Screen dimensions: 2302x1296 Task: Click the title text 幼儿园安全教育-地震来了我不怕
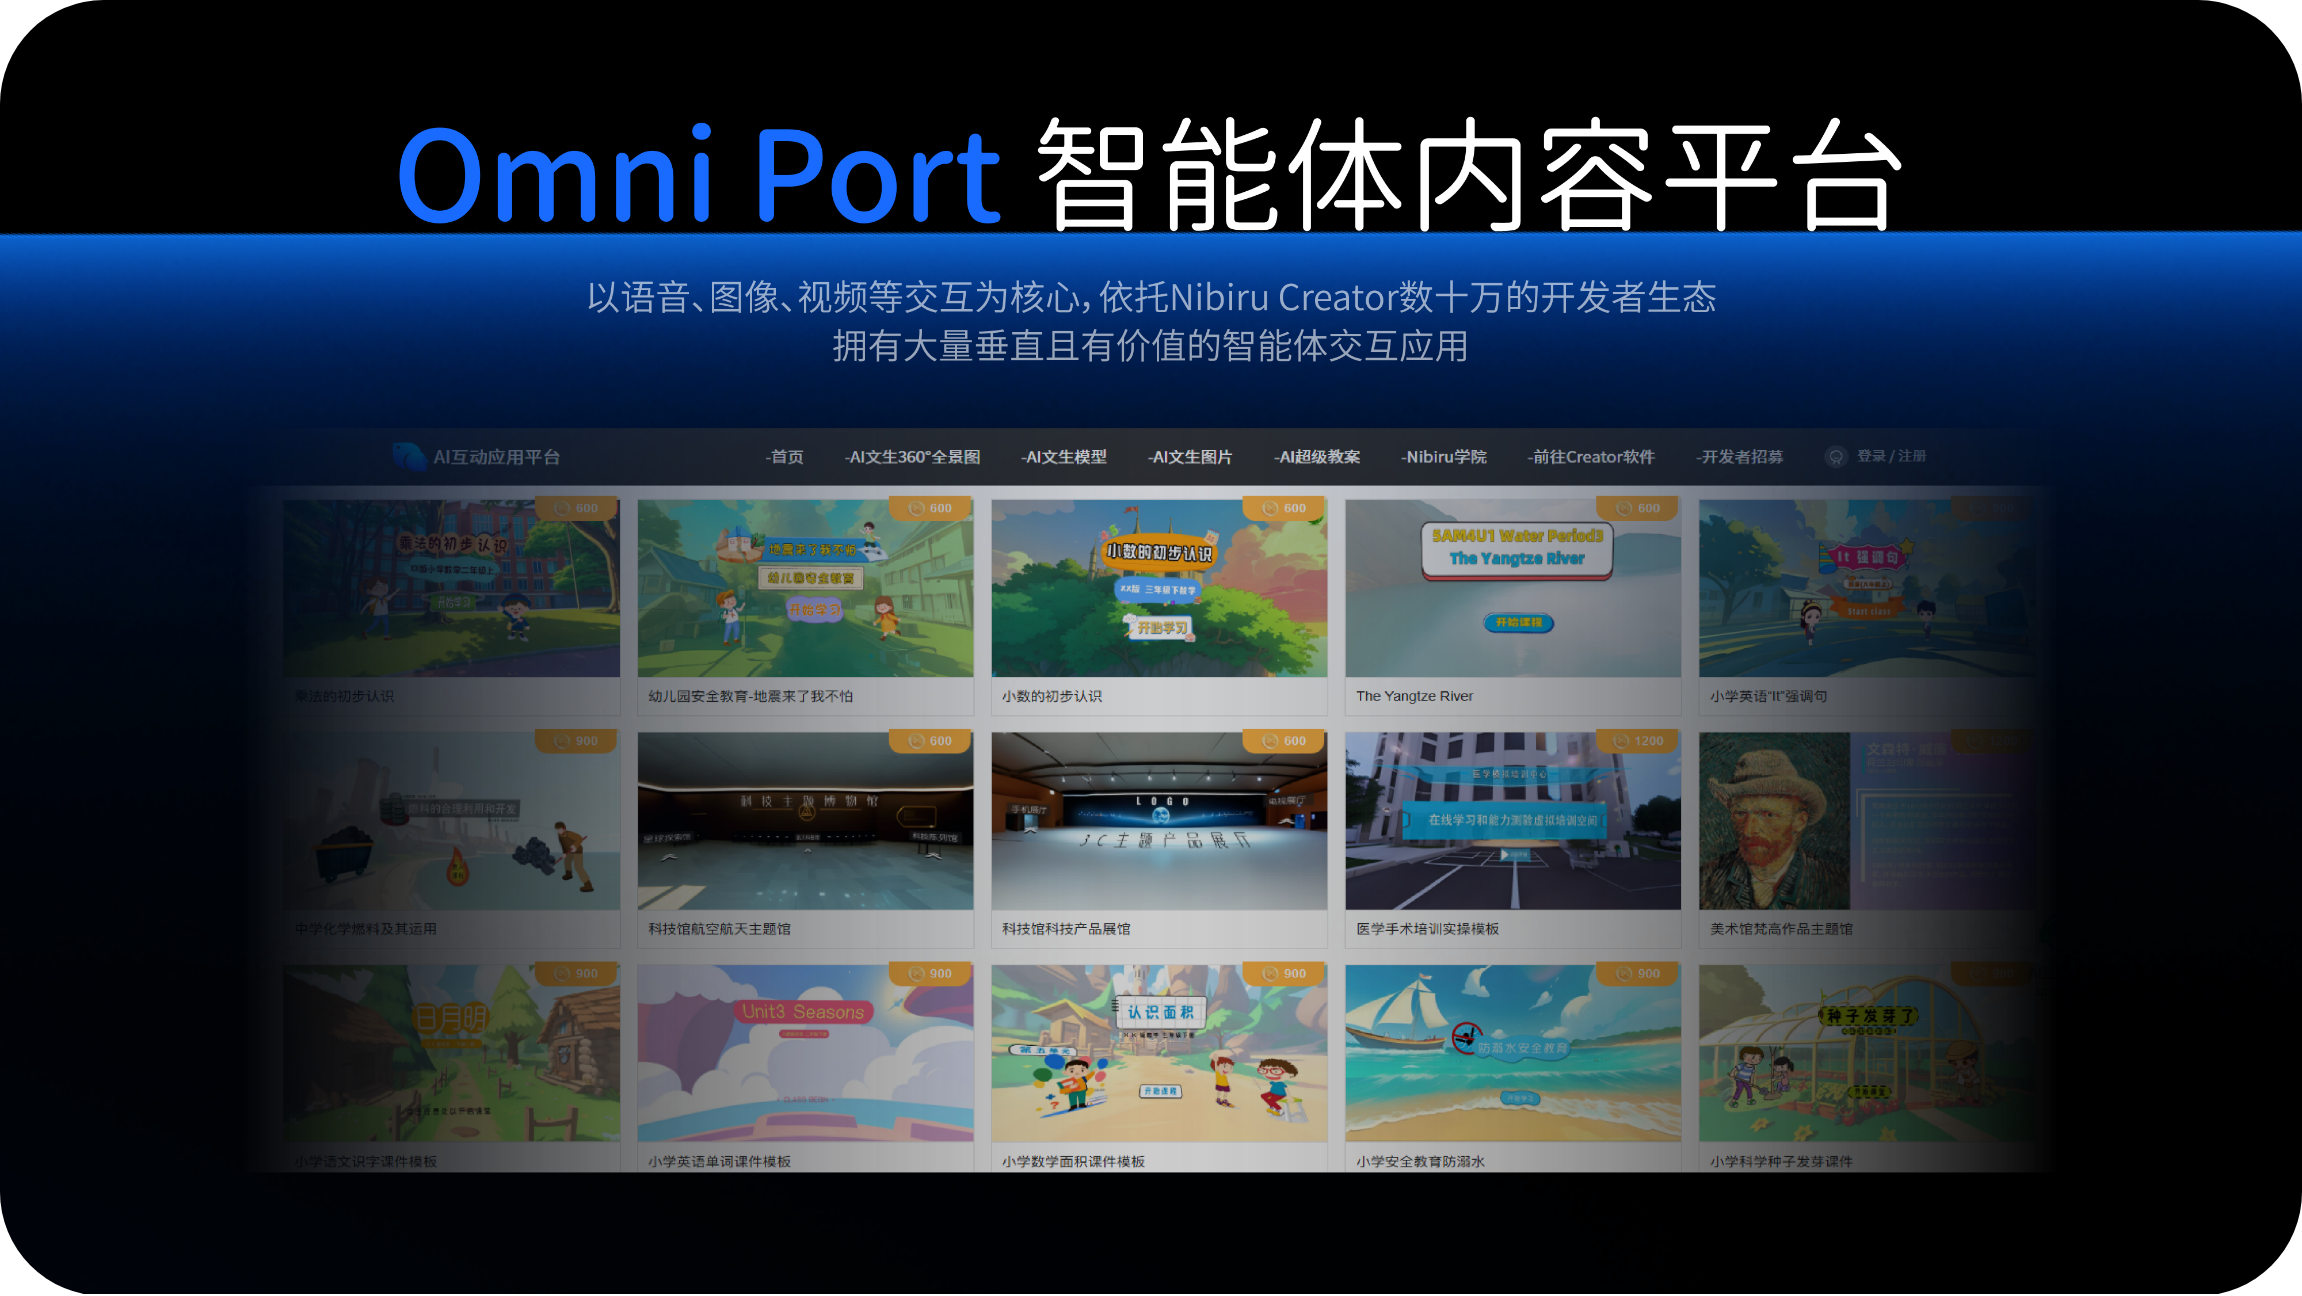[751, 696]
